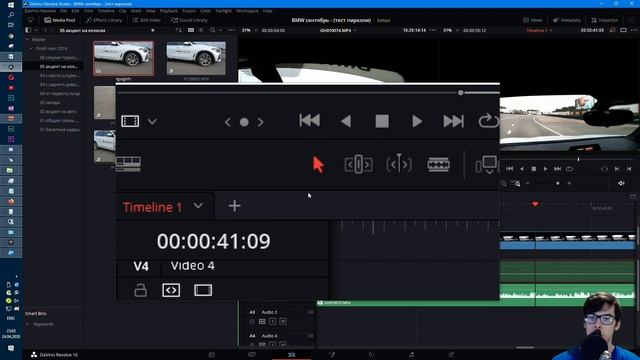The width and height of the screenshot is (640, 360).
Task: Click the jog slider handle above transport
Action: (x=460, y=93)
